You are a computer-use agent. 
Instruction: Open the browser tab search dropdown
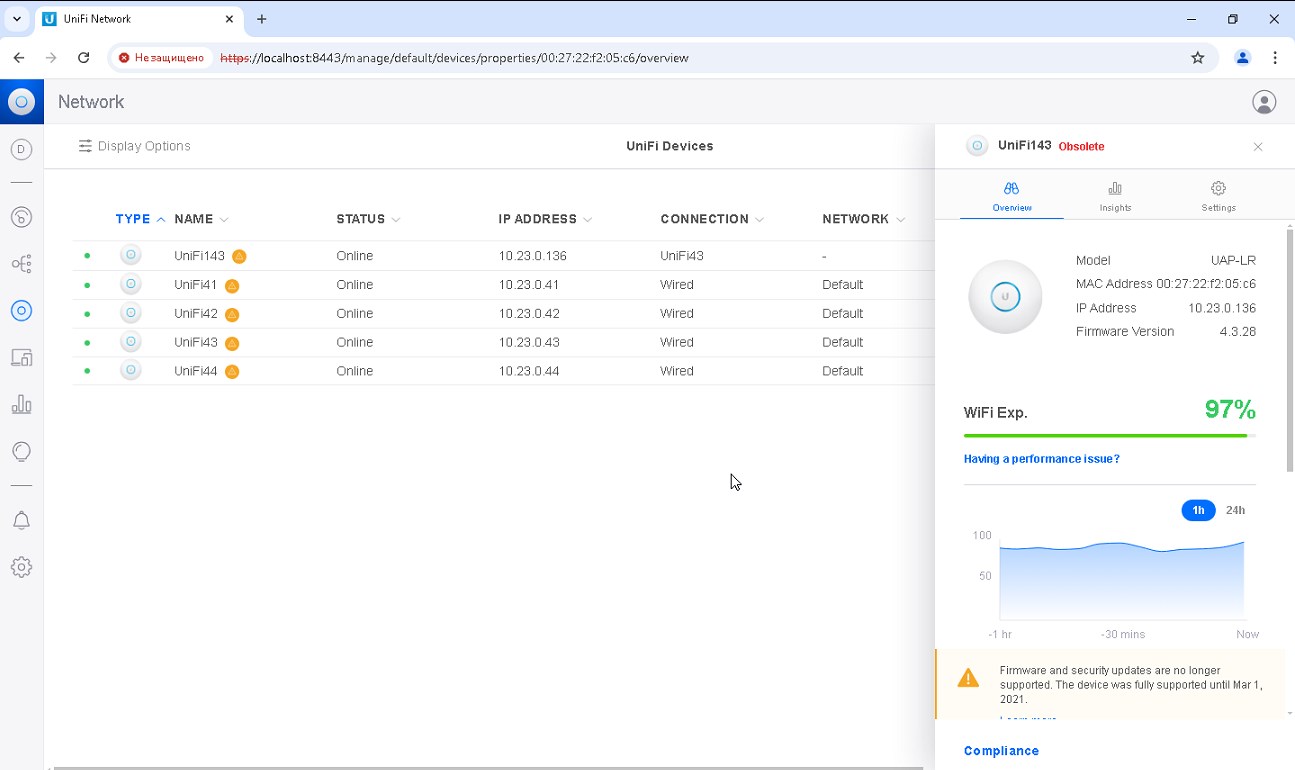click(16, 19)
